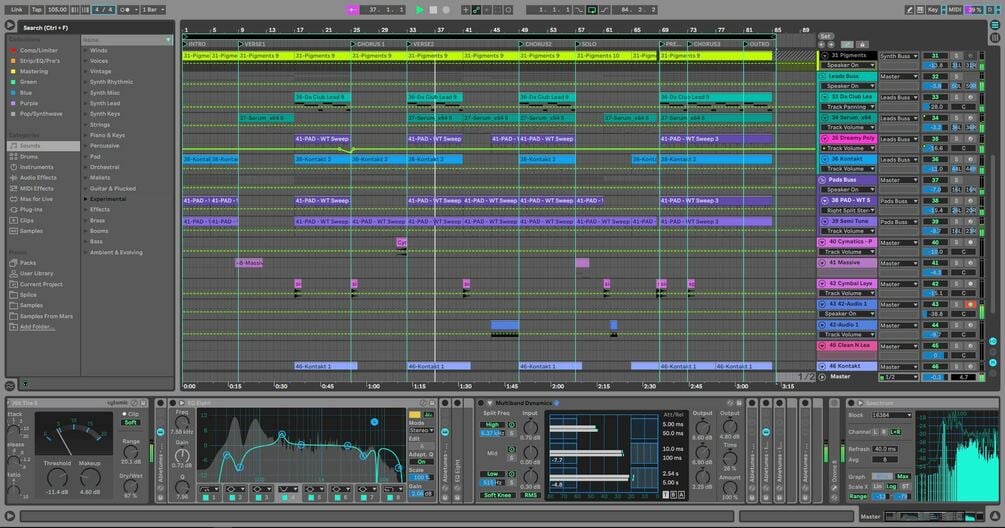This screenshot has height=528, width=1005.
Task: Unfold Pads Buss group track
Action: click(x=822, y=180)
